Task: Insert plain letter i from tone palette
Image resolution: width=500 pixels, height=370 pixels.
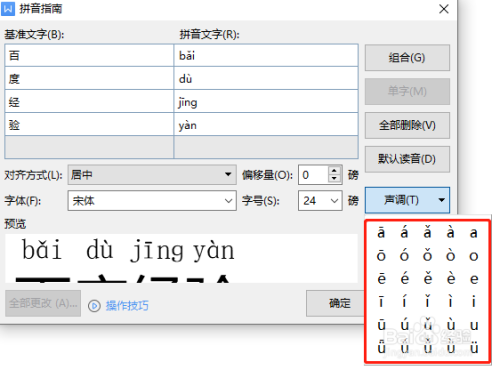Action: point(474,301)
